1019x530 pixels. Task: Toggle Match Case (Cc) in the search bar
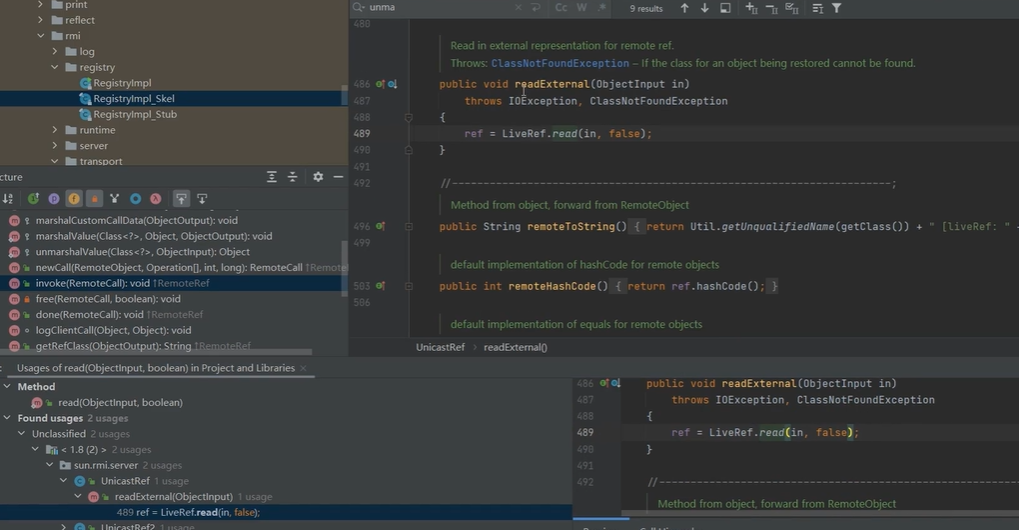[561, 8]
